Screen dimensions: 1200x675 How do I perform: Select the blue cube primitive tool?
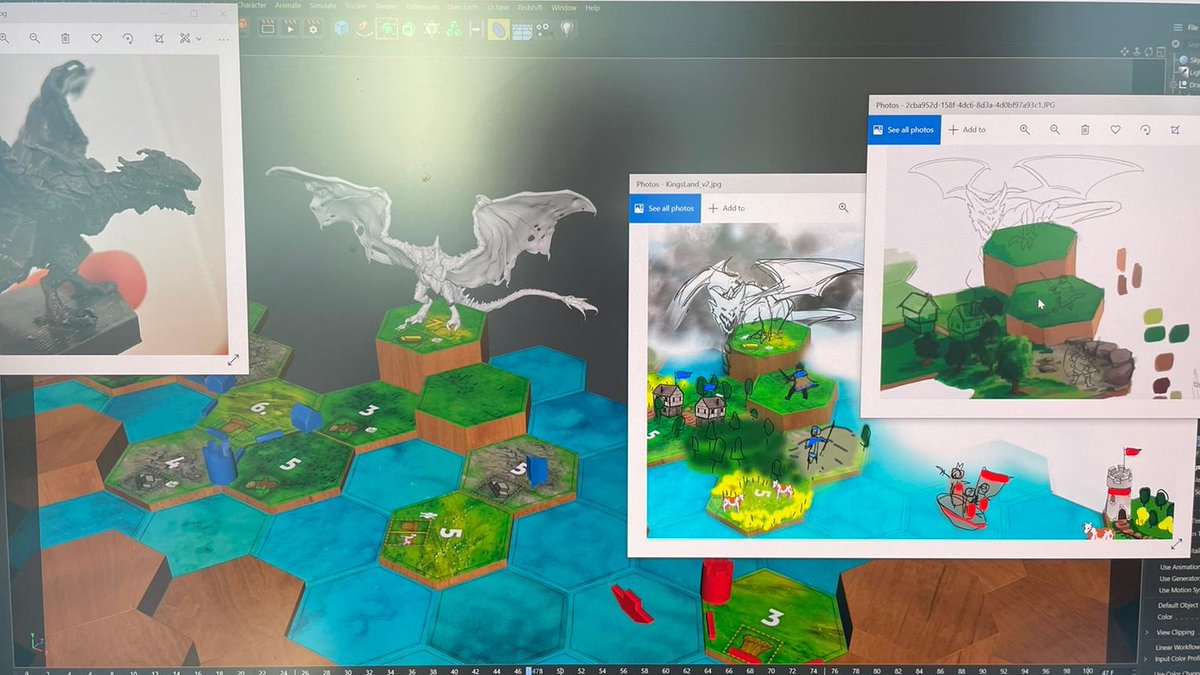342,29
